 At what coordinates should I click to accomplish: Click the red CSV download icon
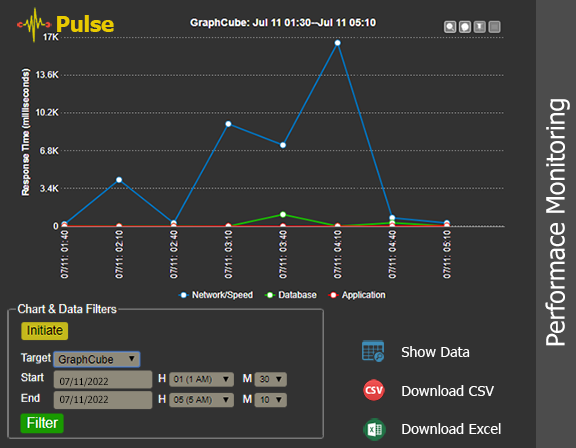click(374, 390)
